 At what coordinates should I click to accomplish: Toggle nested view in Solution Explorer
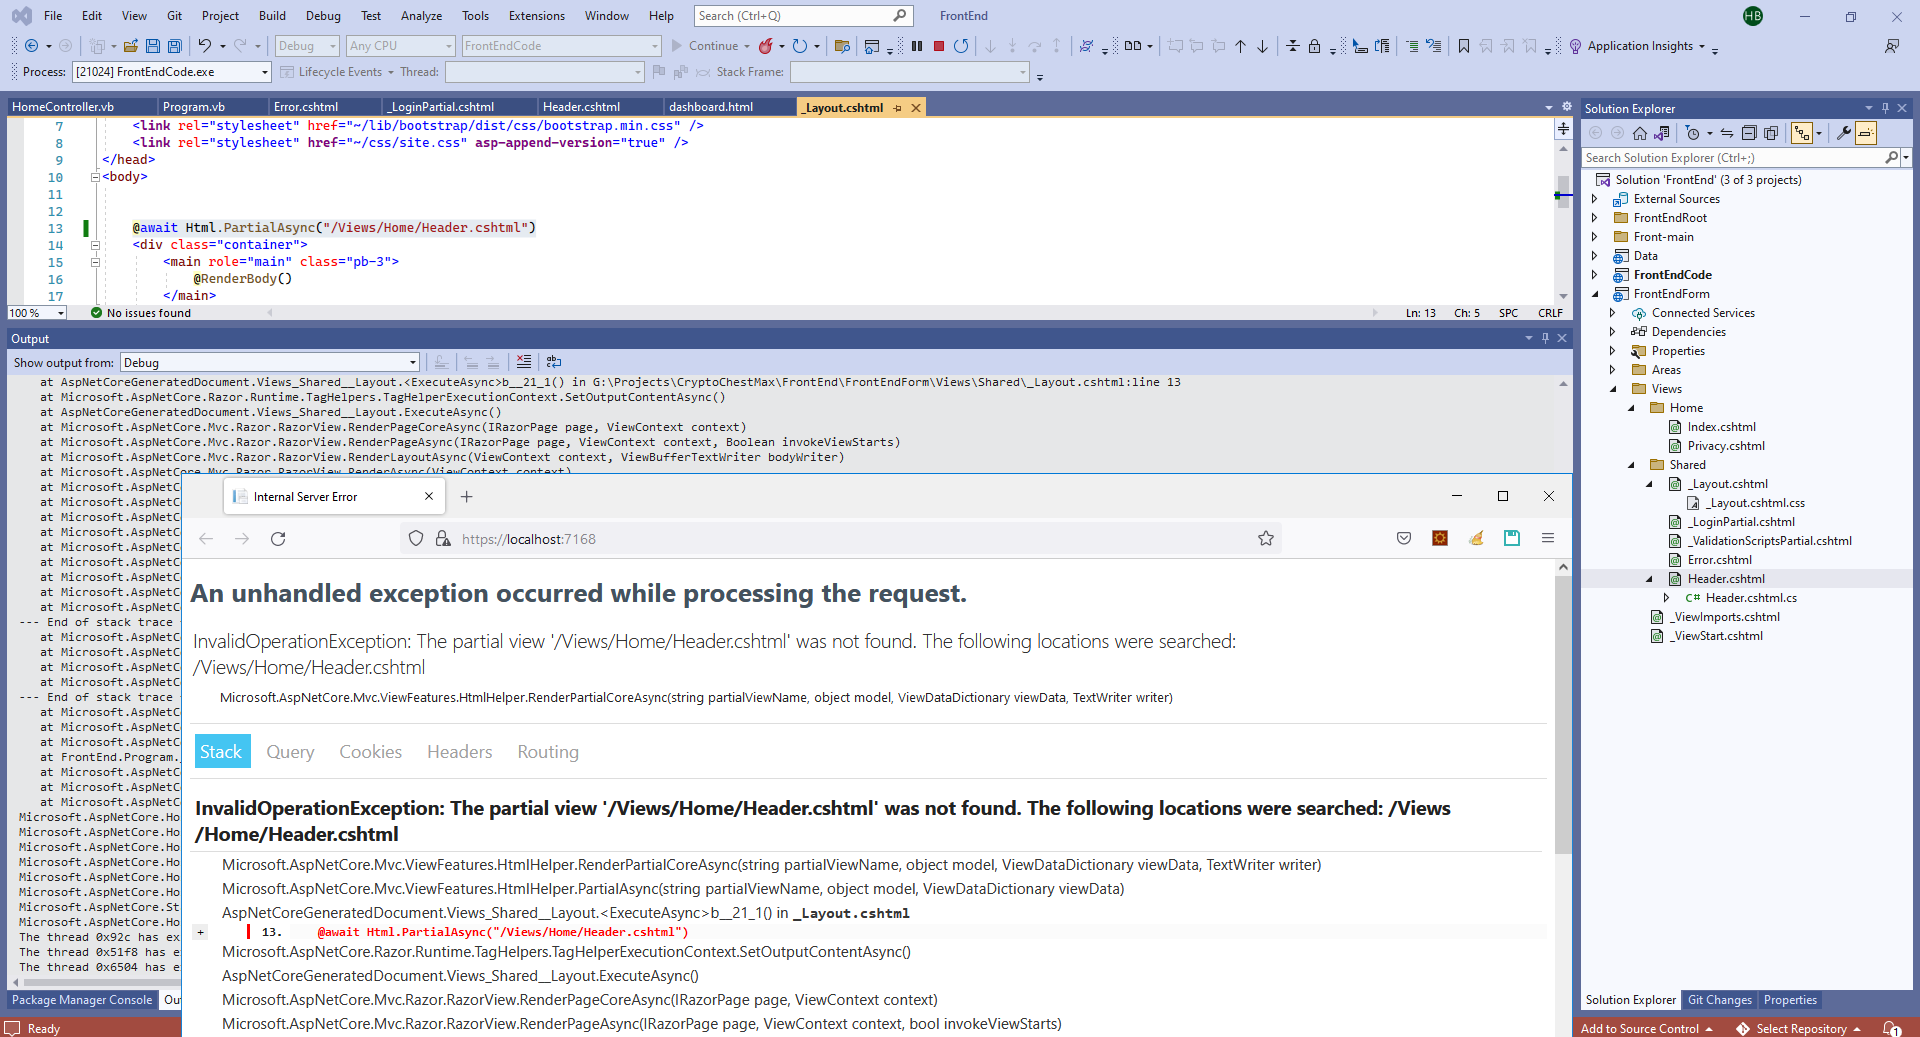click(x=1802, y=133)
